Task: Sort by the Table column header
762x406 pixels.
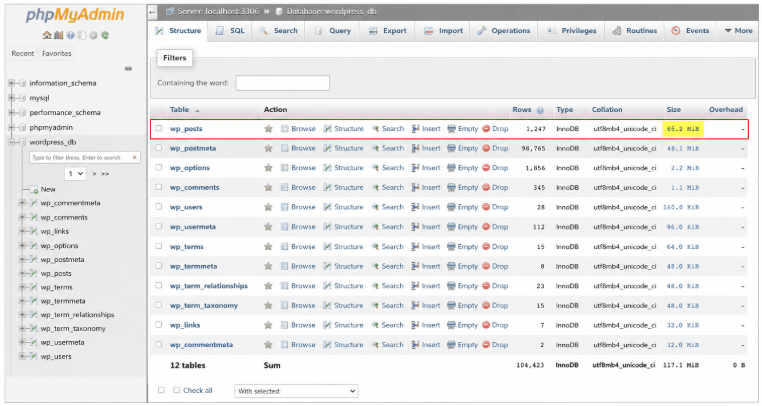Action: coord(179,110)
